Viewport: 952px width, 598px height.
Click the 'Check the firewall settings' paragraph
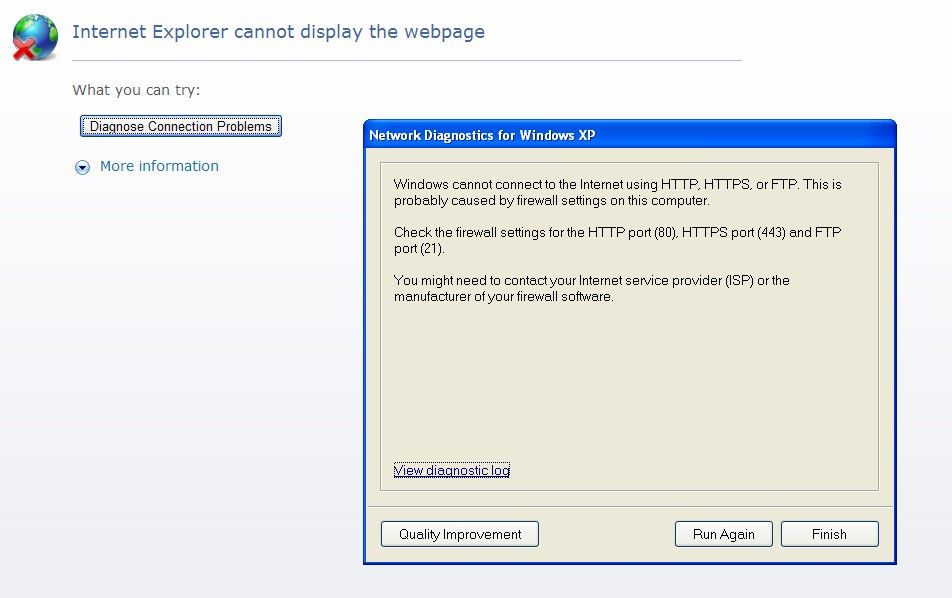pos(617,240)
